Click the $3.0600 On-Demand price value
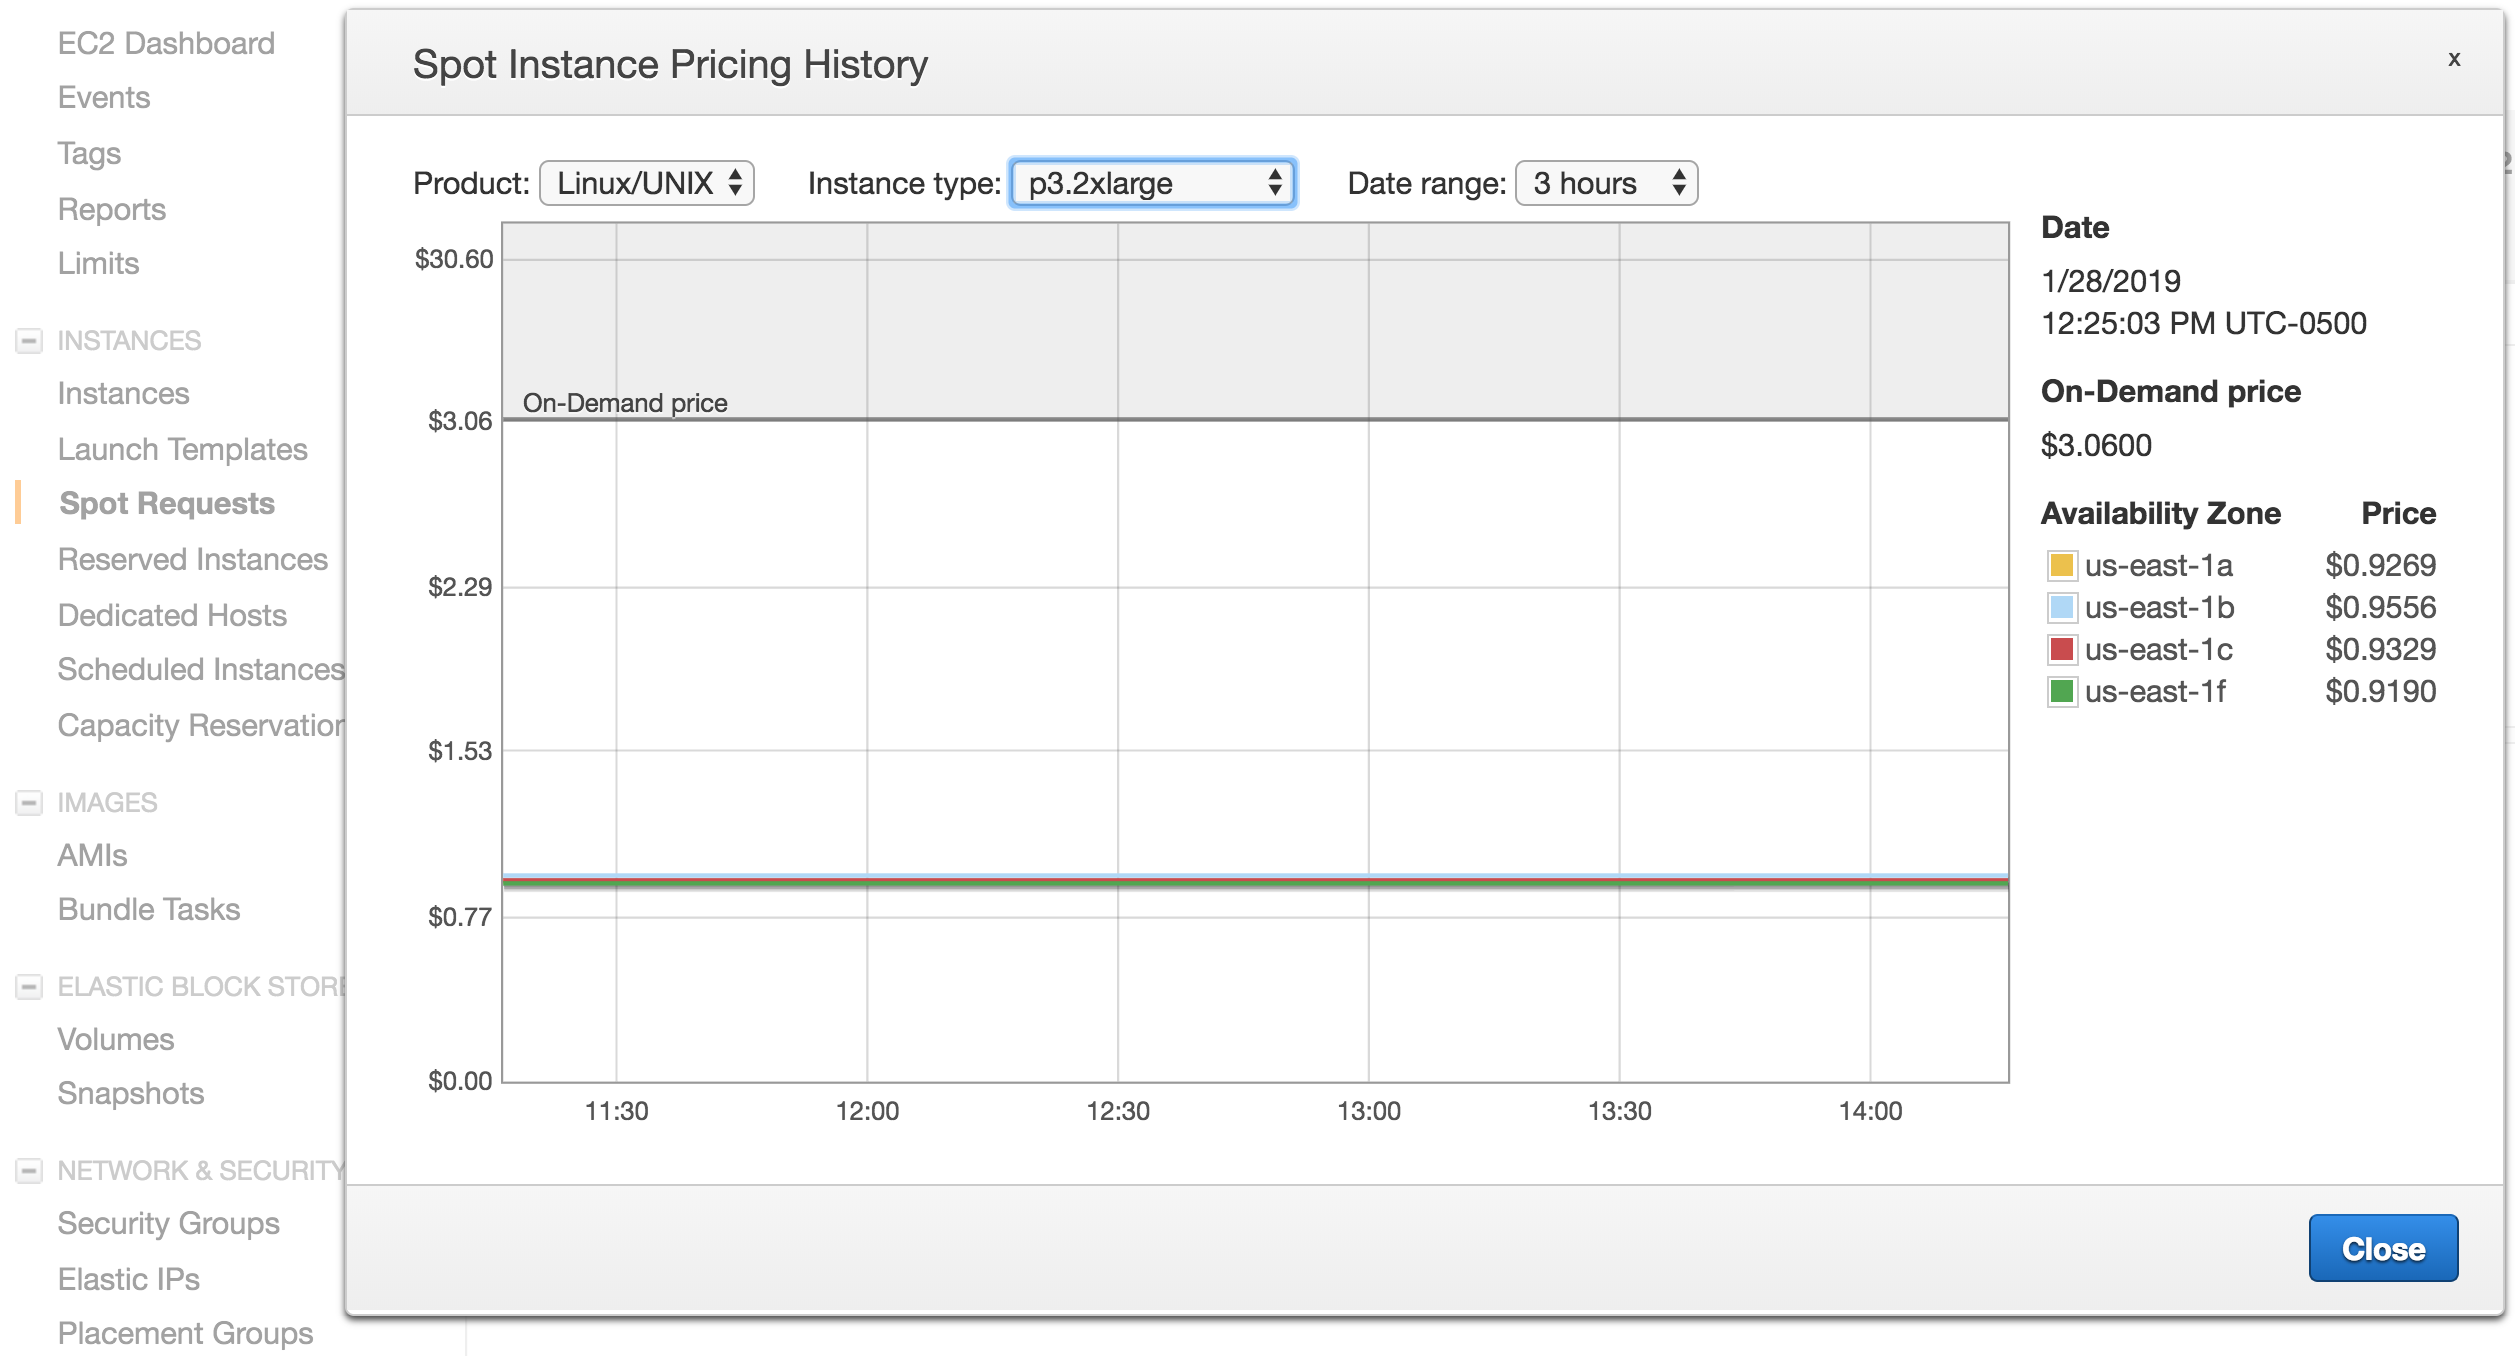 tap(2096, 445)
